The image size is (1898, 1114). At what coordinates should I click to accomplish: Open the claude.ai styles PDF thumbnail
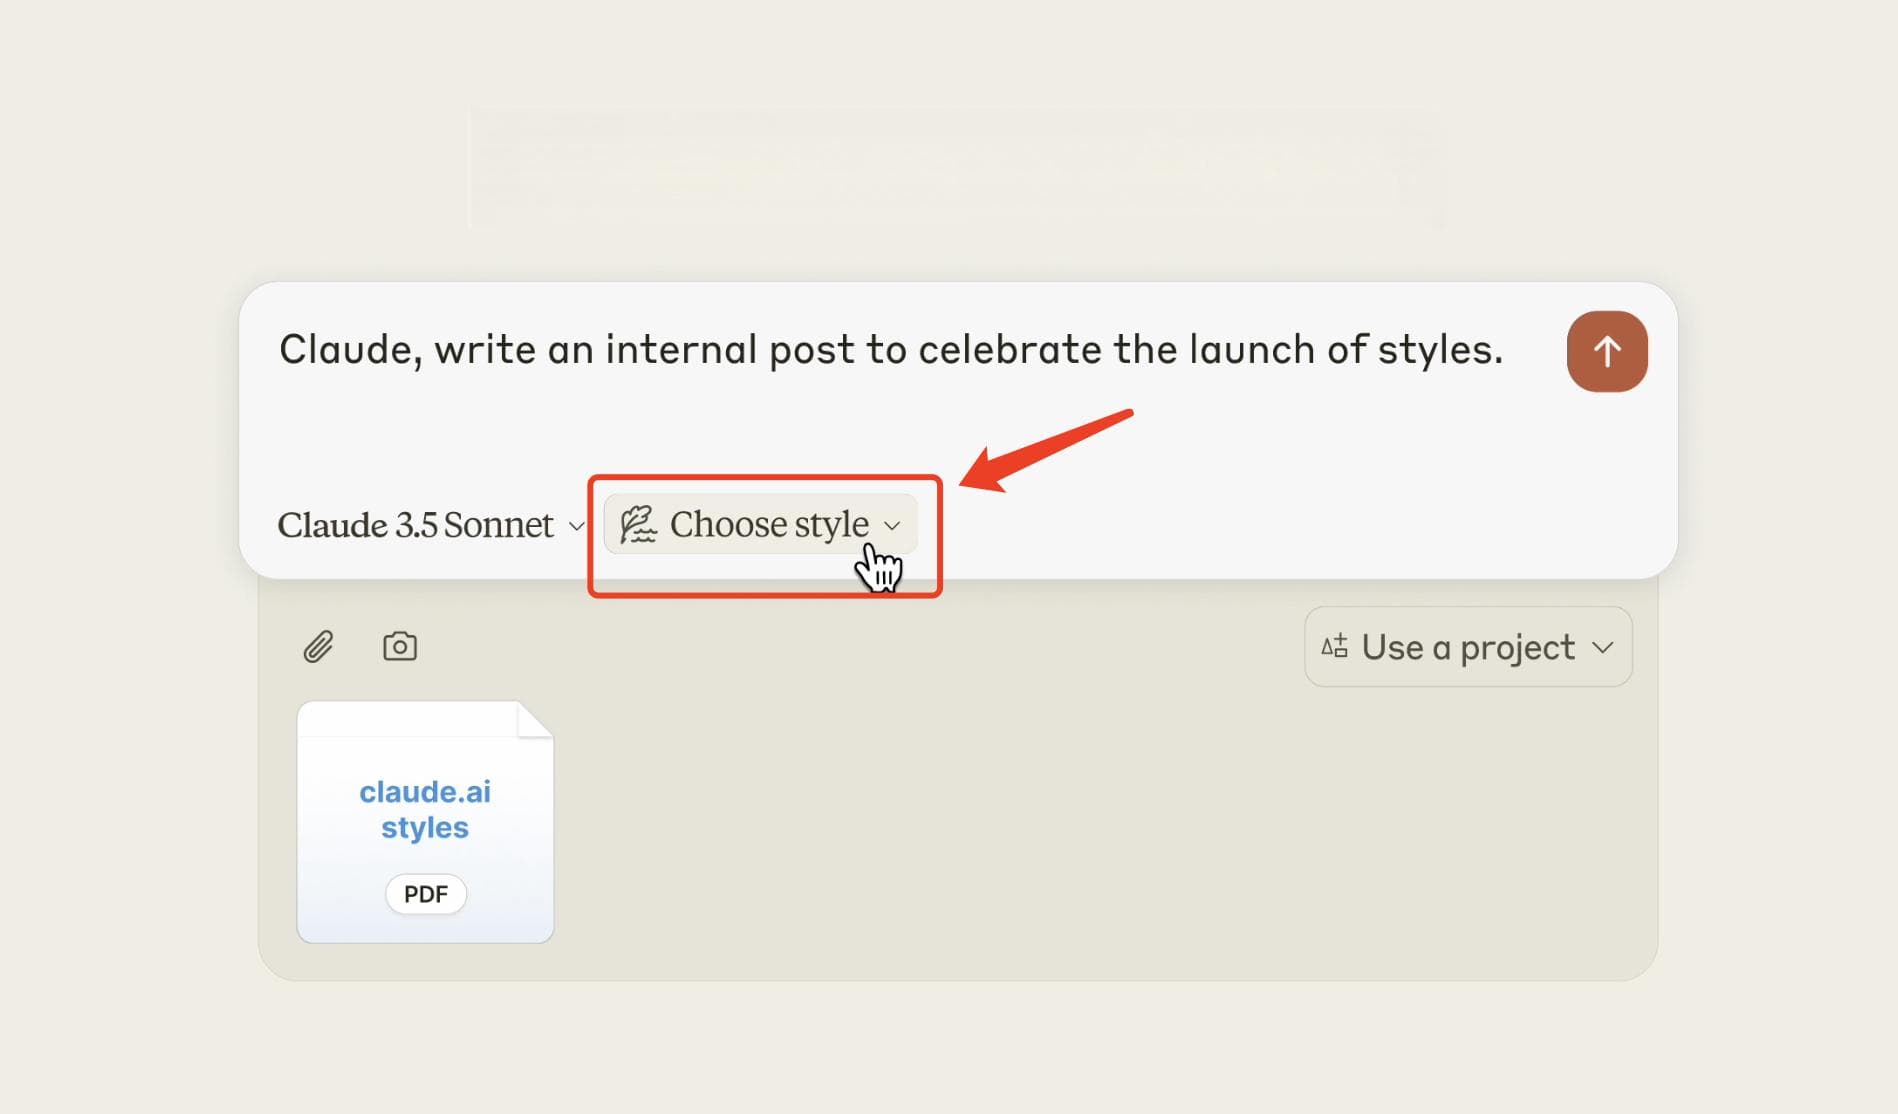(x=425, y=822)
